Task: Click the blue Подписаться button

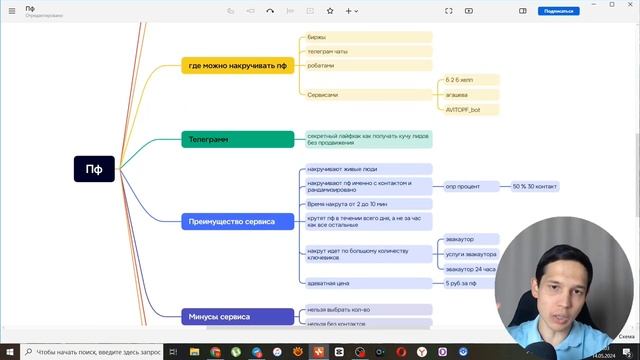Action: 558,11
